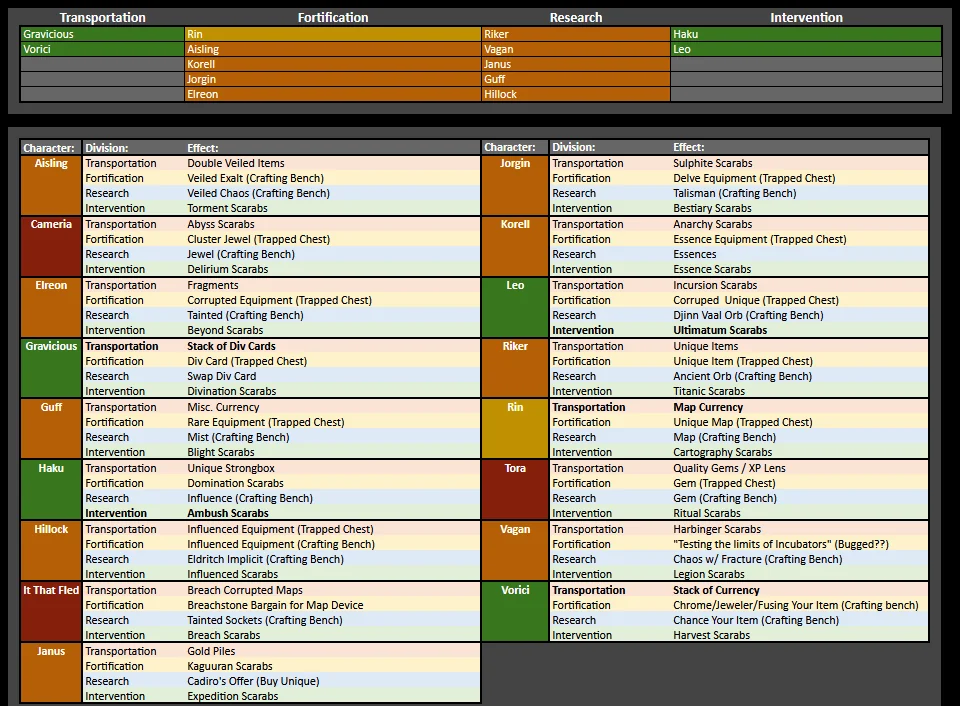Click the Intervention header in the top table
This screenshot has width=960, height=706.
pyautogui.click(x=806, y=17)
